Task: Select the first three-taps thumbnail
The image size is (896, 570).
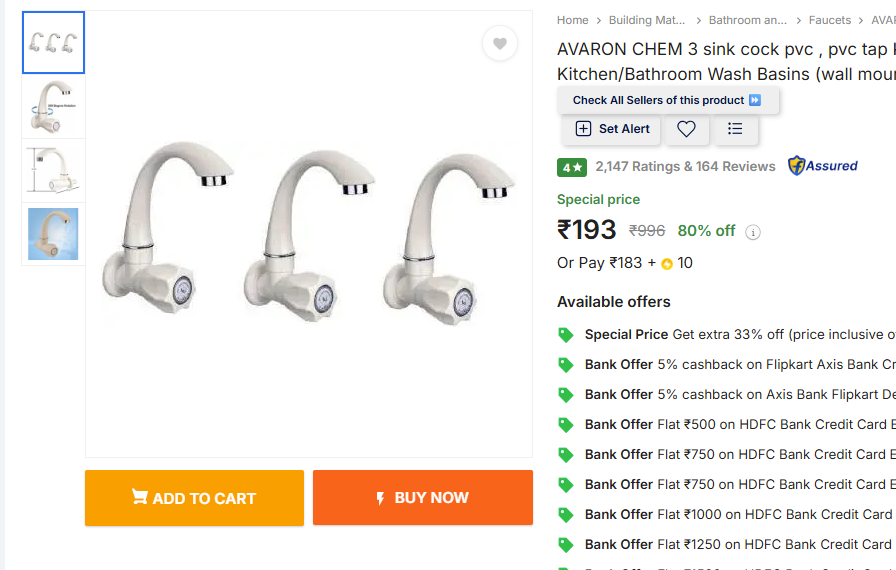Action: (x=53, y=43)
